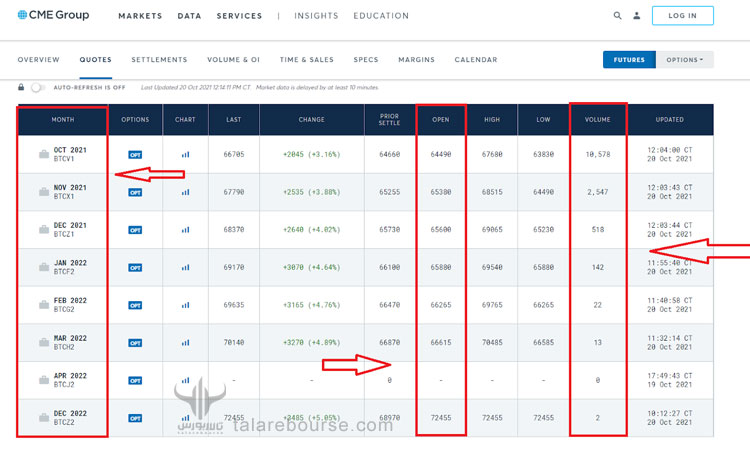Open OCT 2021 BTCV1 contract link
The height and width of the screenshot is (450, 750).
pyautogui.click(x=70, y=154)
